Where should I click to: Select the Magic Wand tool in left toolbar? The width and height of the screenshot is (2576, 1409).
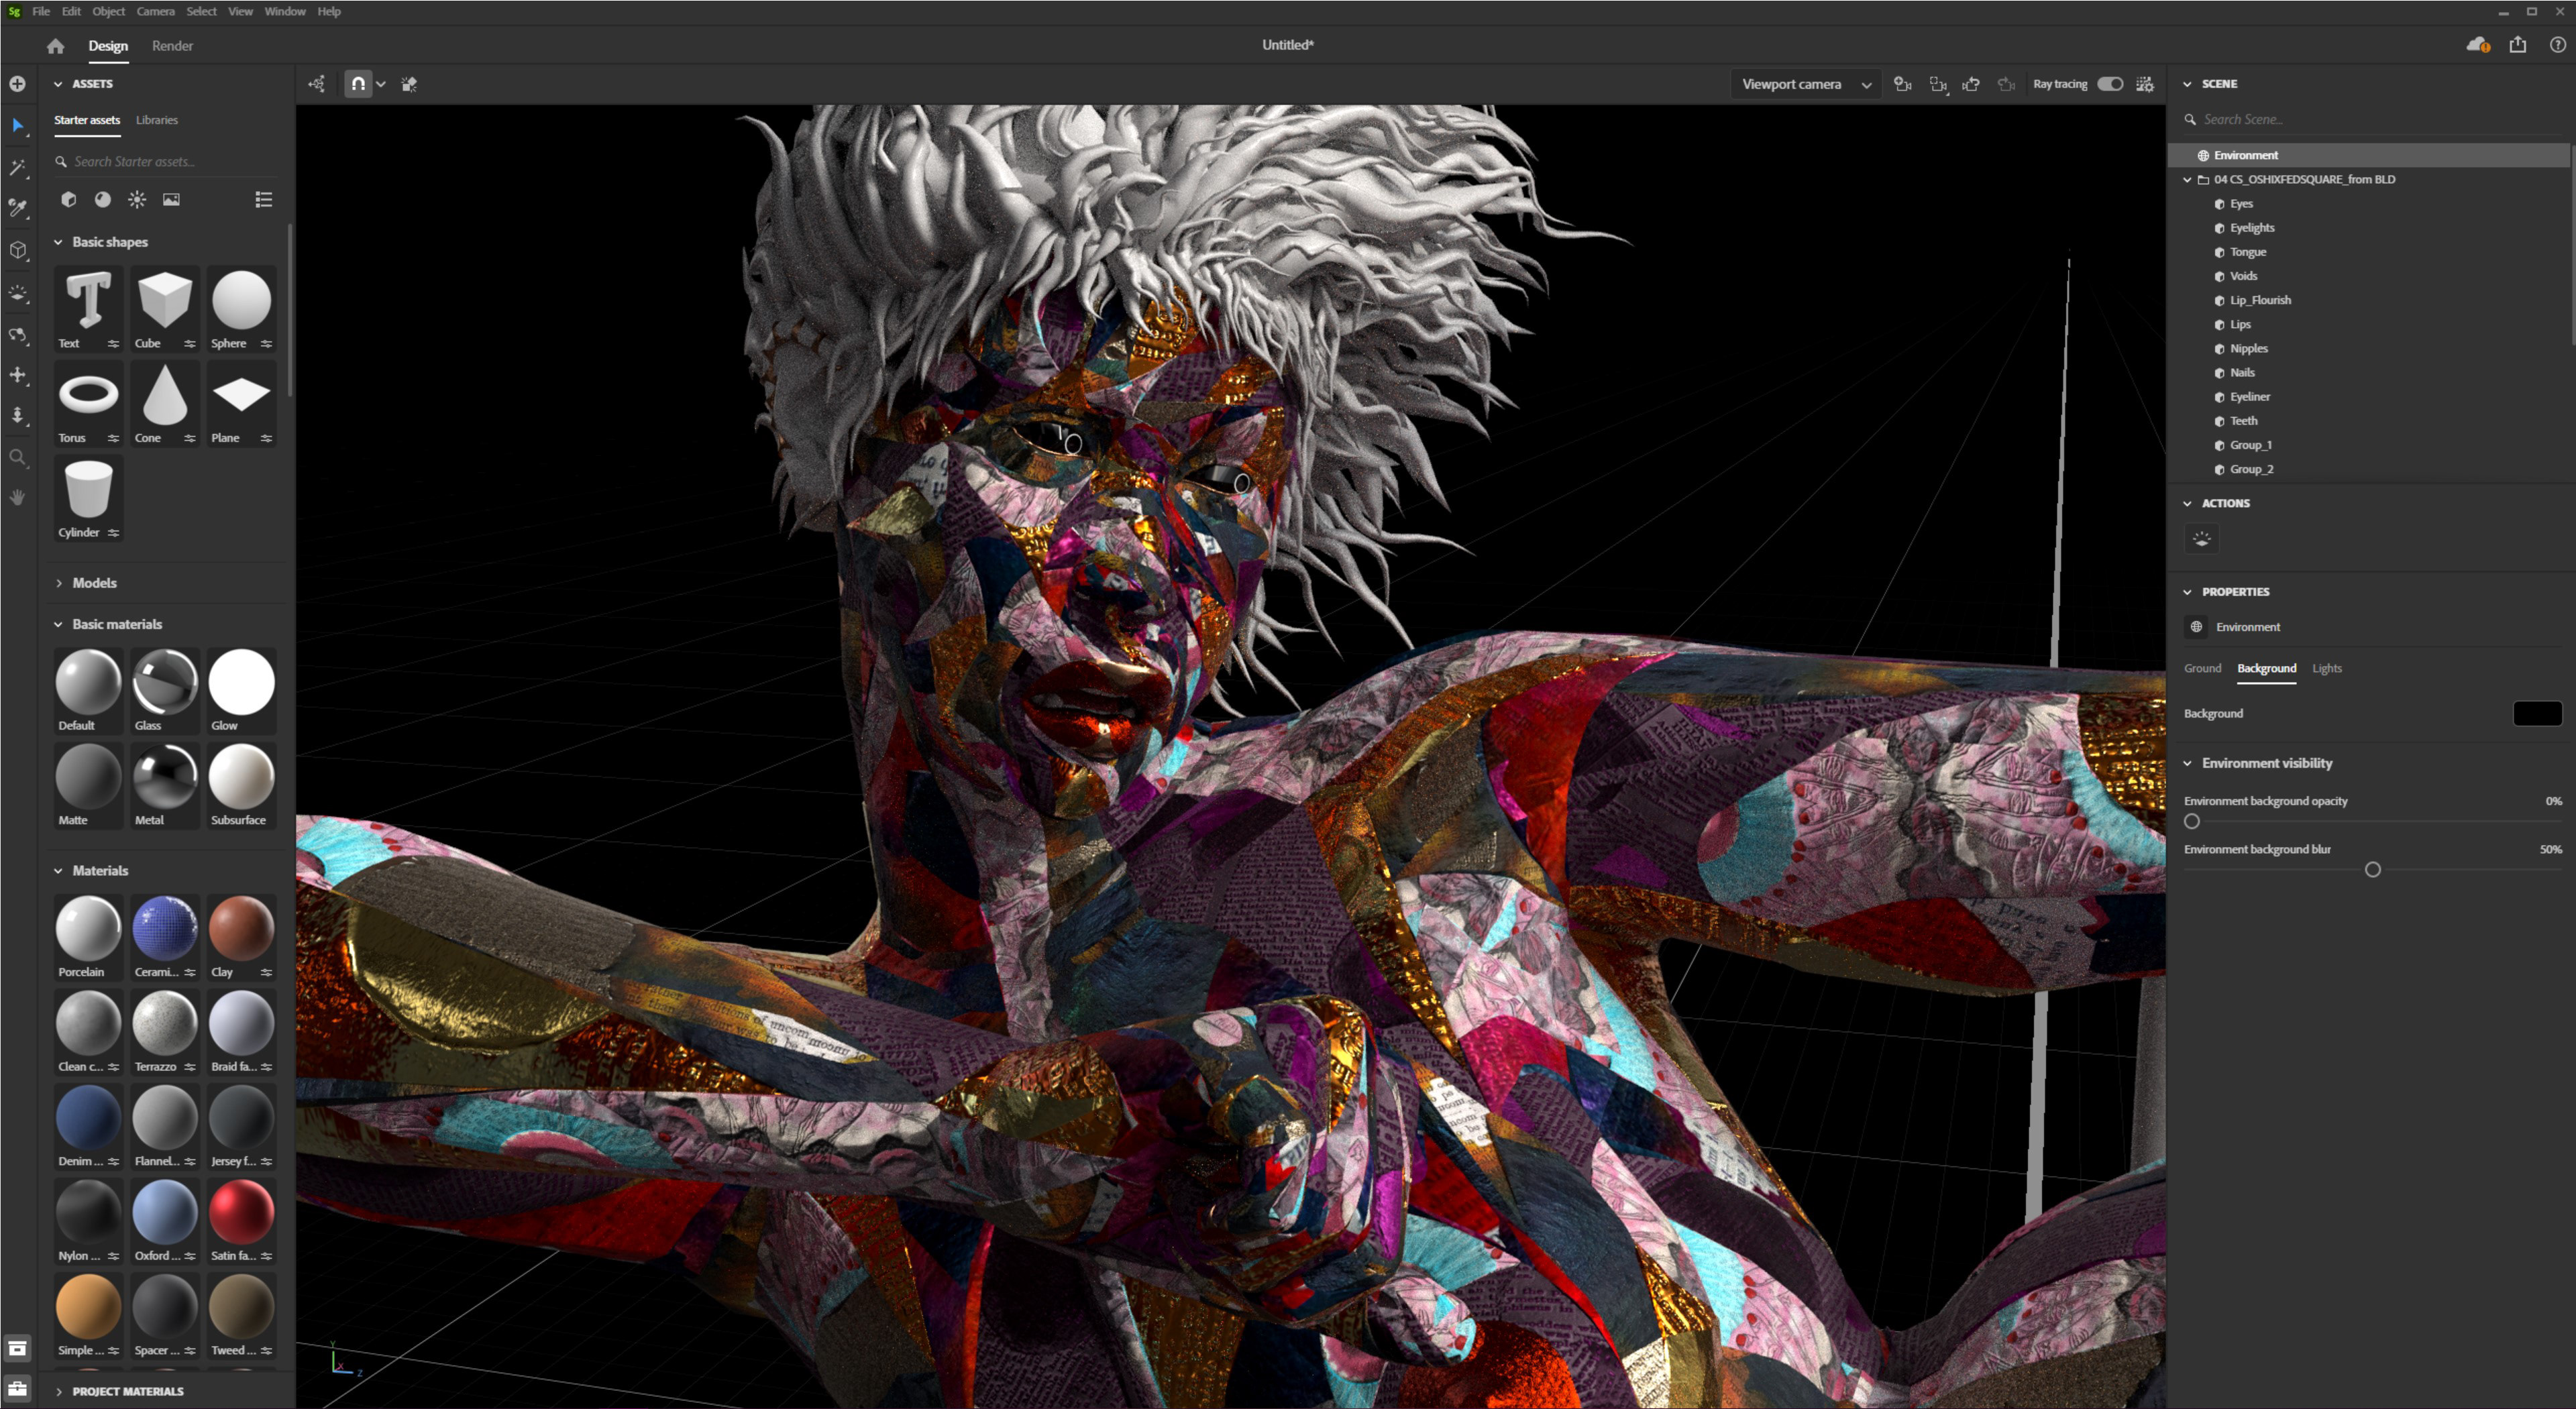pyautogui.click(x=18, y=167)
